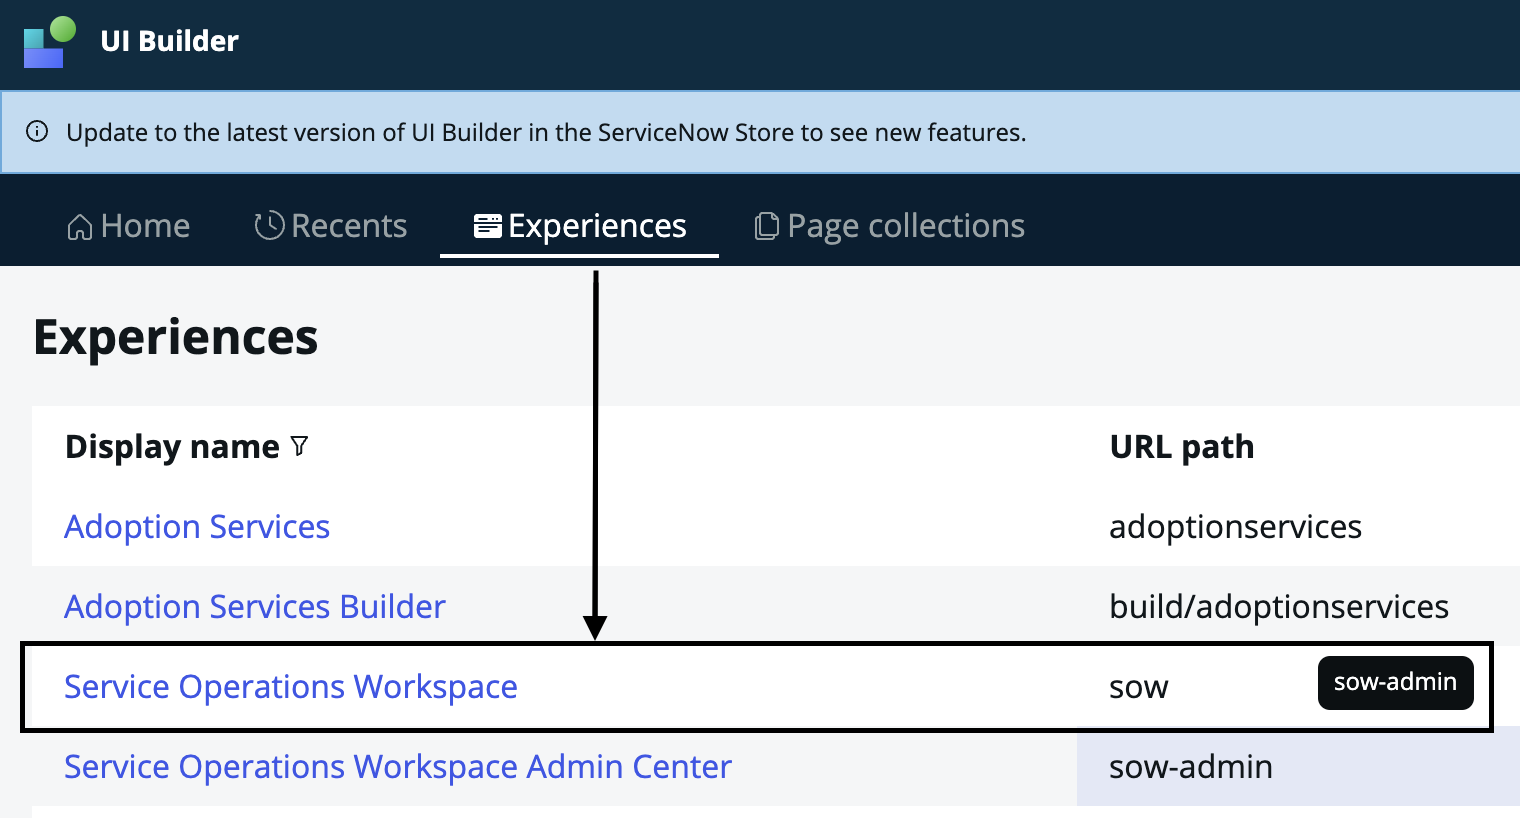Click the Display name column header
1520x818 pixels.
click(172, 446)
